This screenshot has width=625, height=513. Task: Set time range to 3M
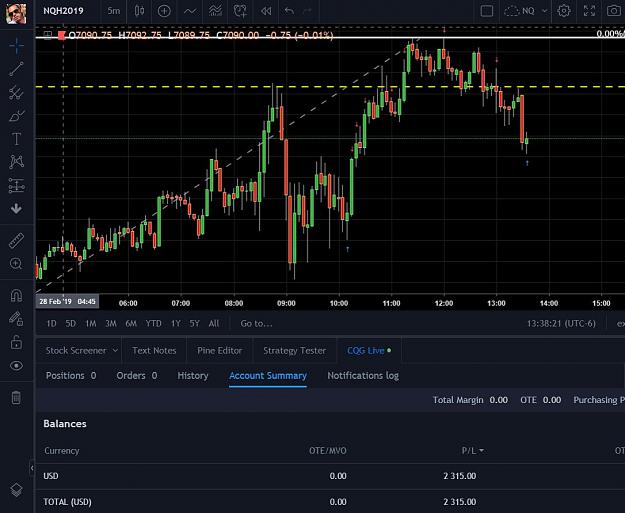111,323
